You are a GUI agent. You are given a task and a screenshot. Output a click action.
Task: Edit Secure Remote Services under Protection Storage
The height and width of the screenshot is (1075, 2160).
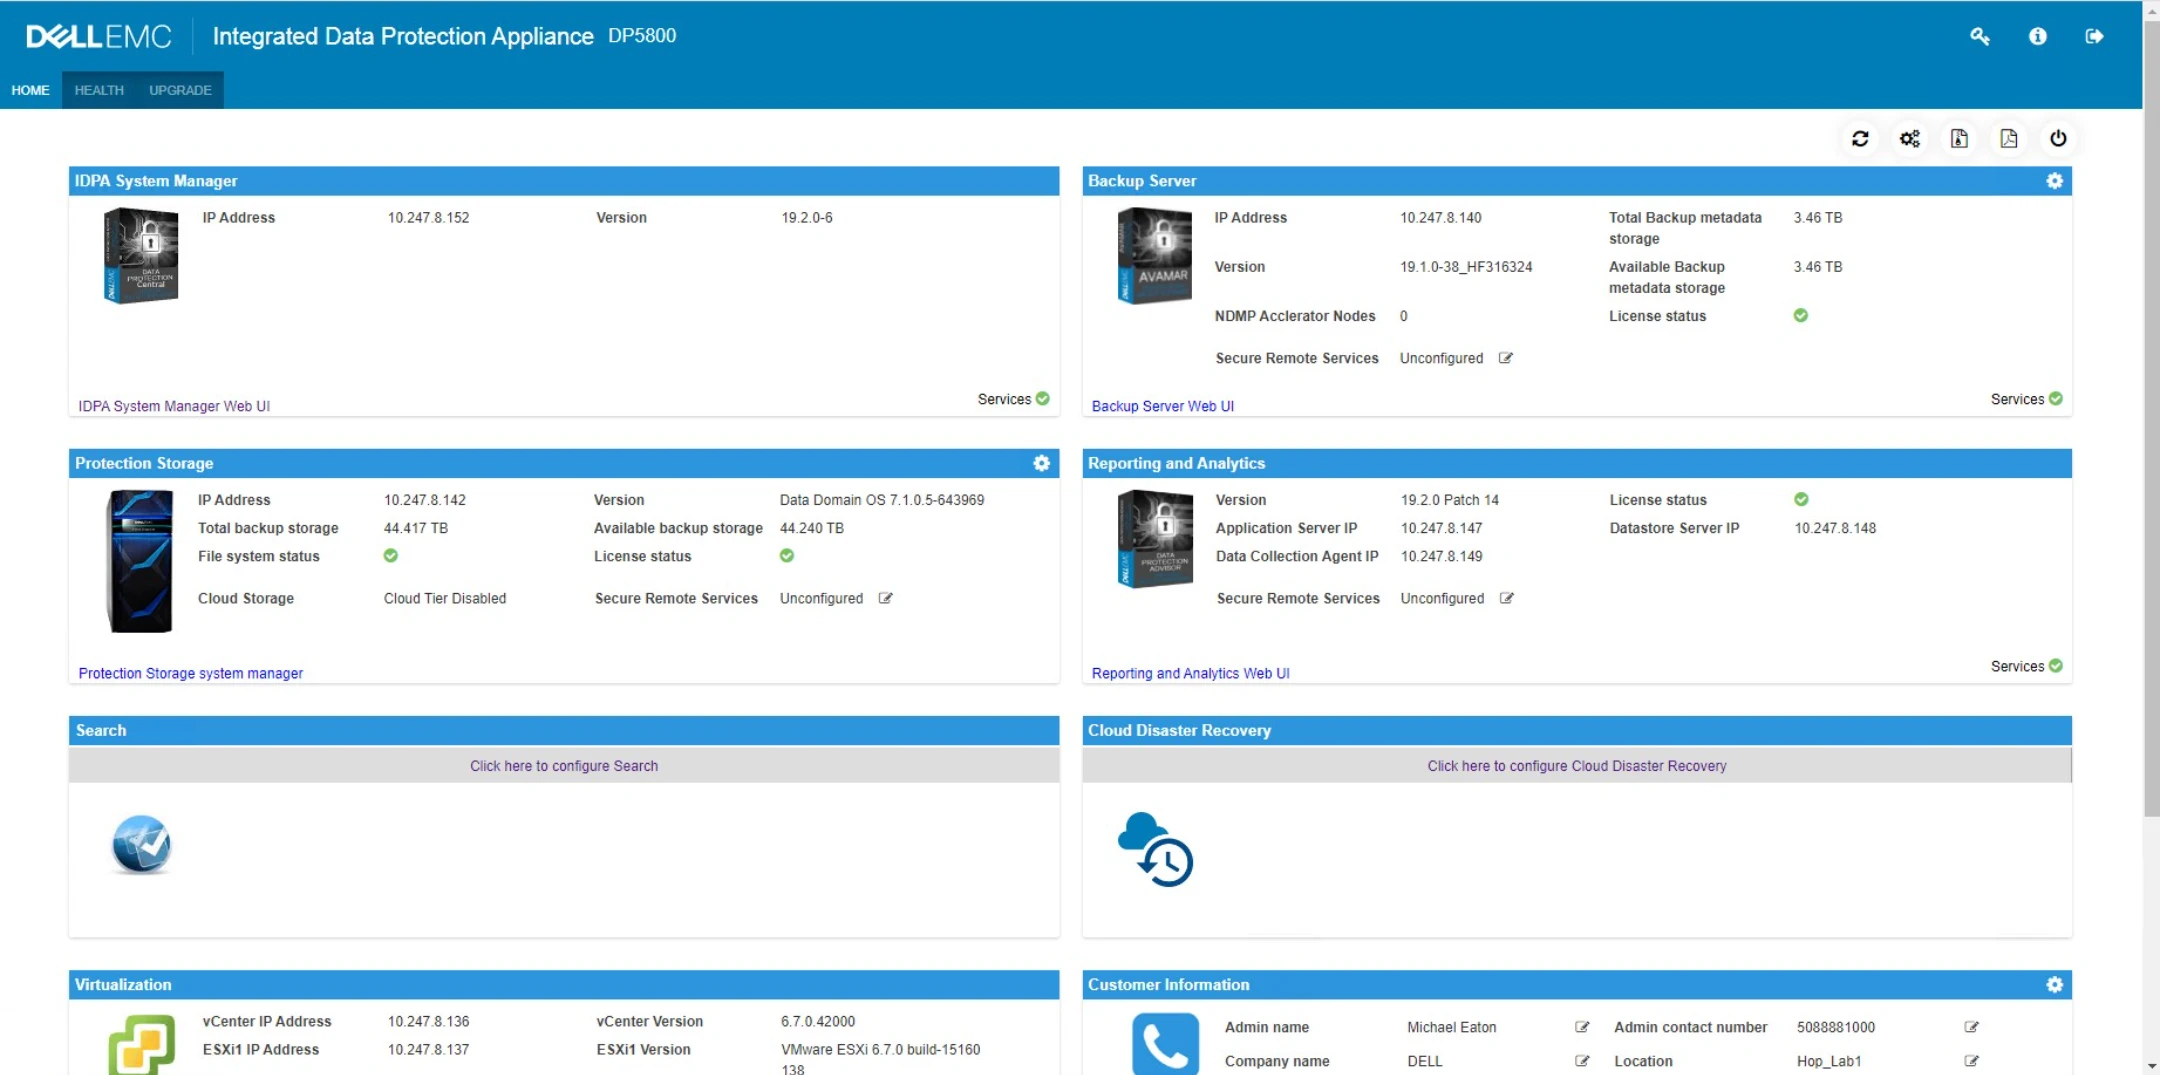coord(886,598)
